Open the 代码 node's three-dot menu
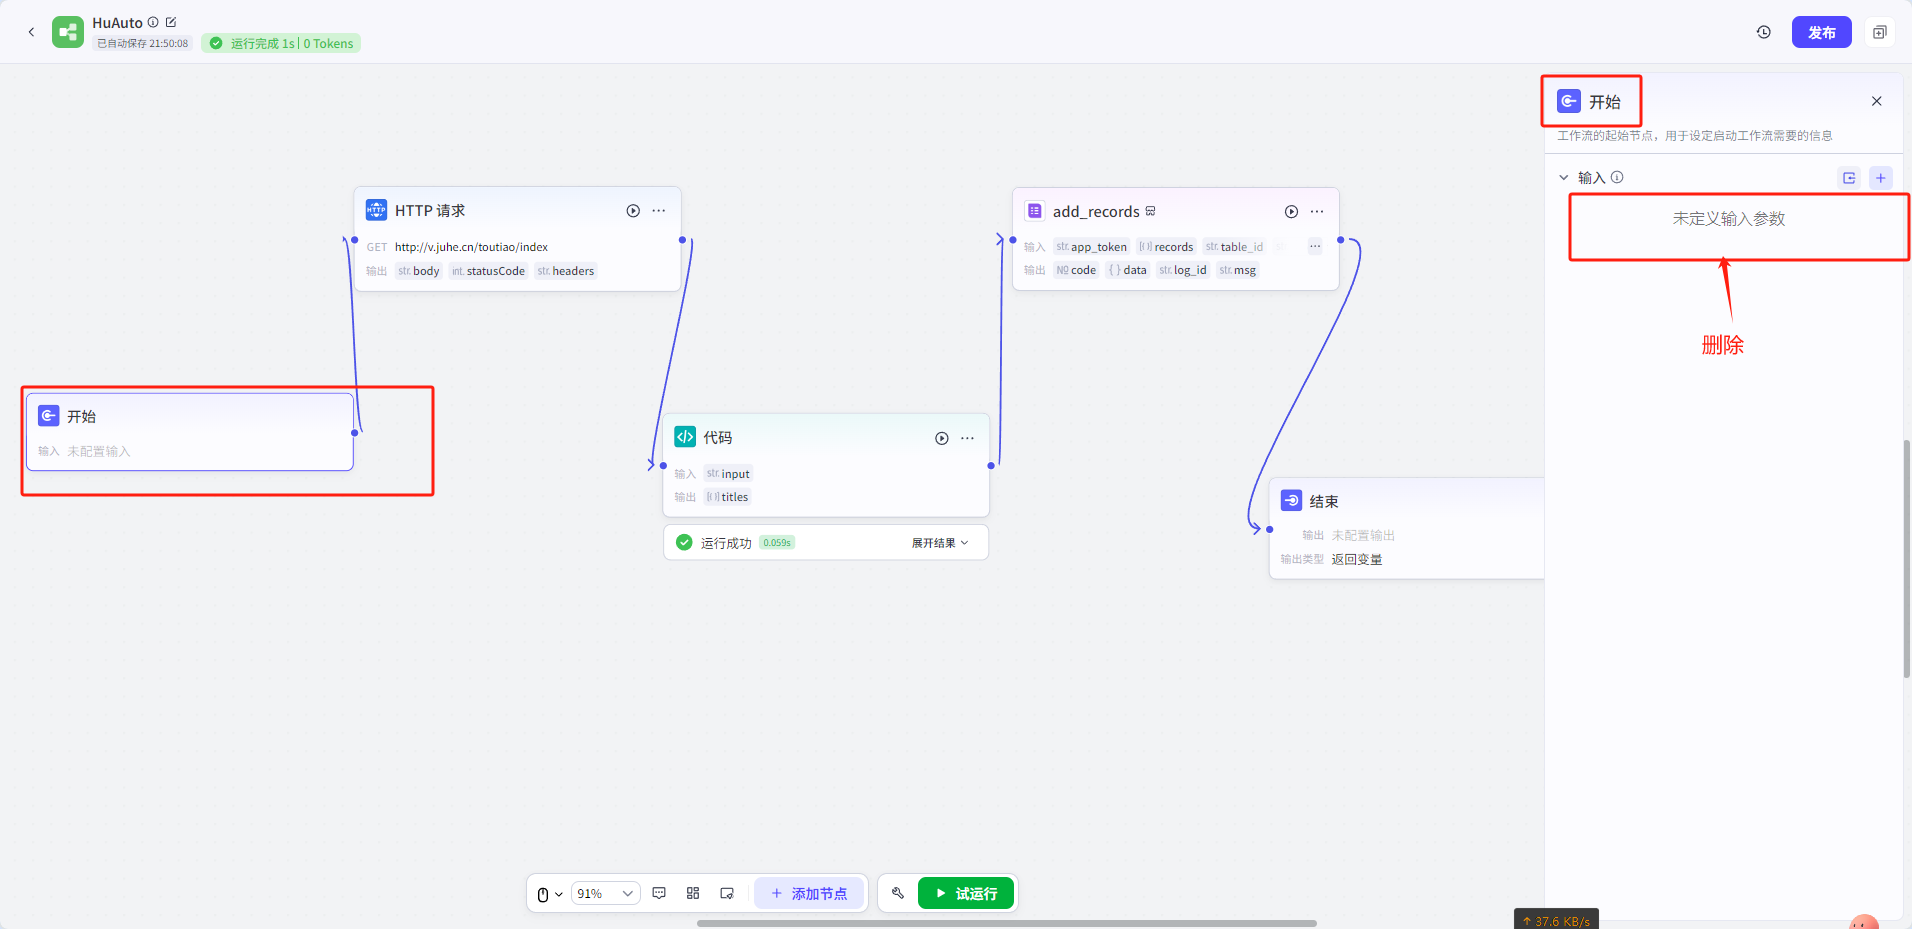 coord(967,438)
